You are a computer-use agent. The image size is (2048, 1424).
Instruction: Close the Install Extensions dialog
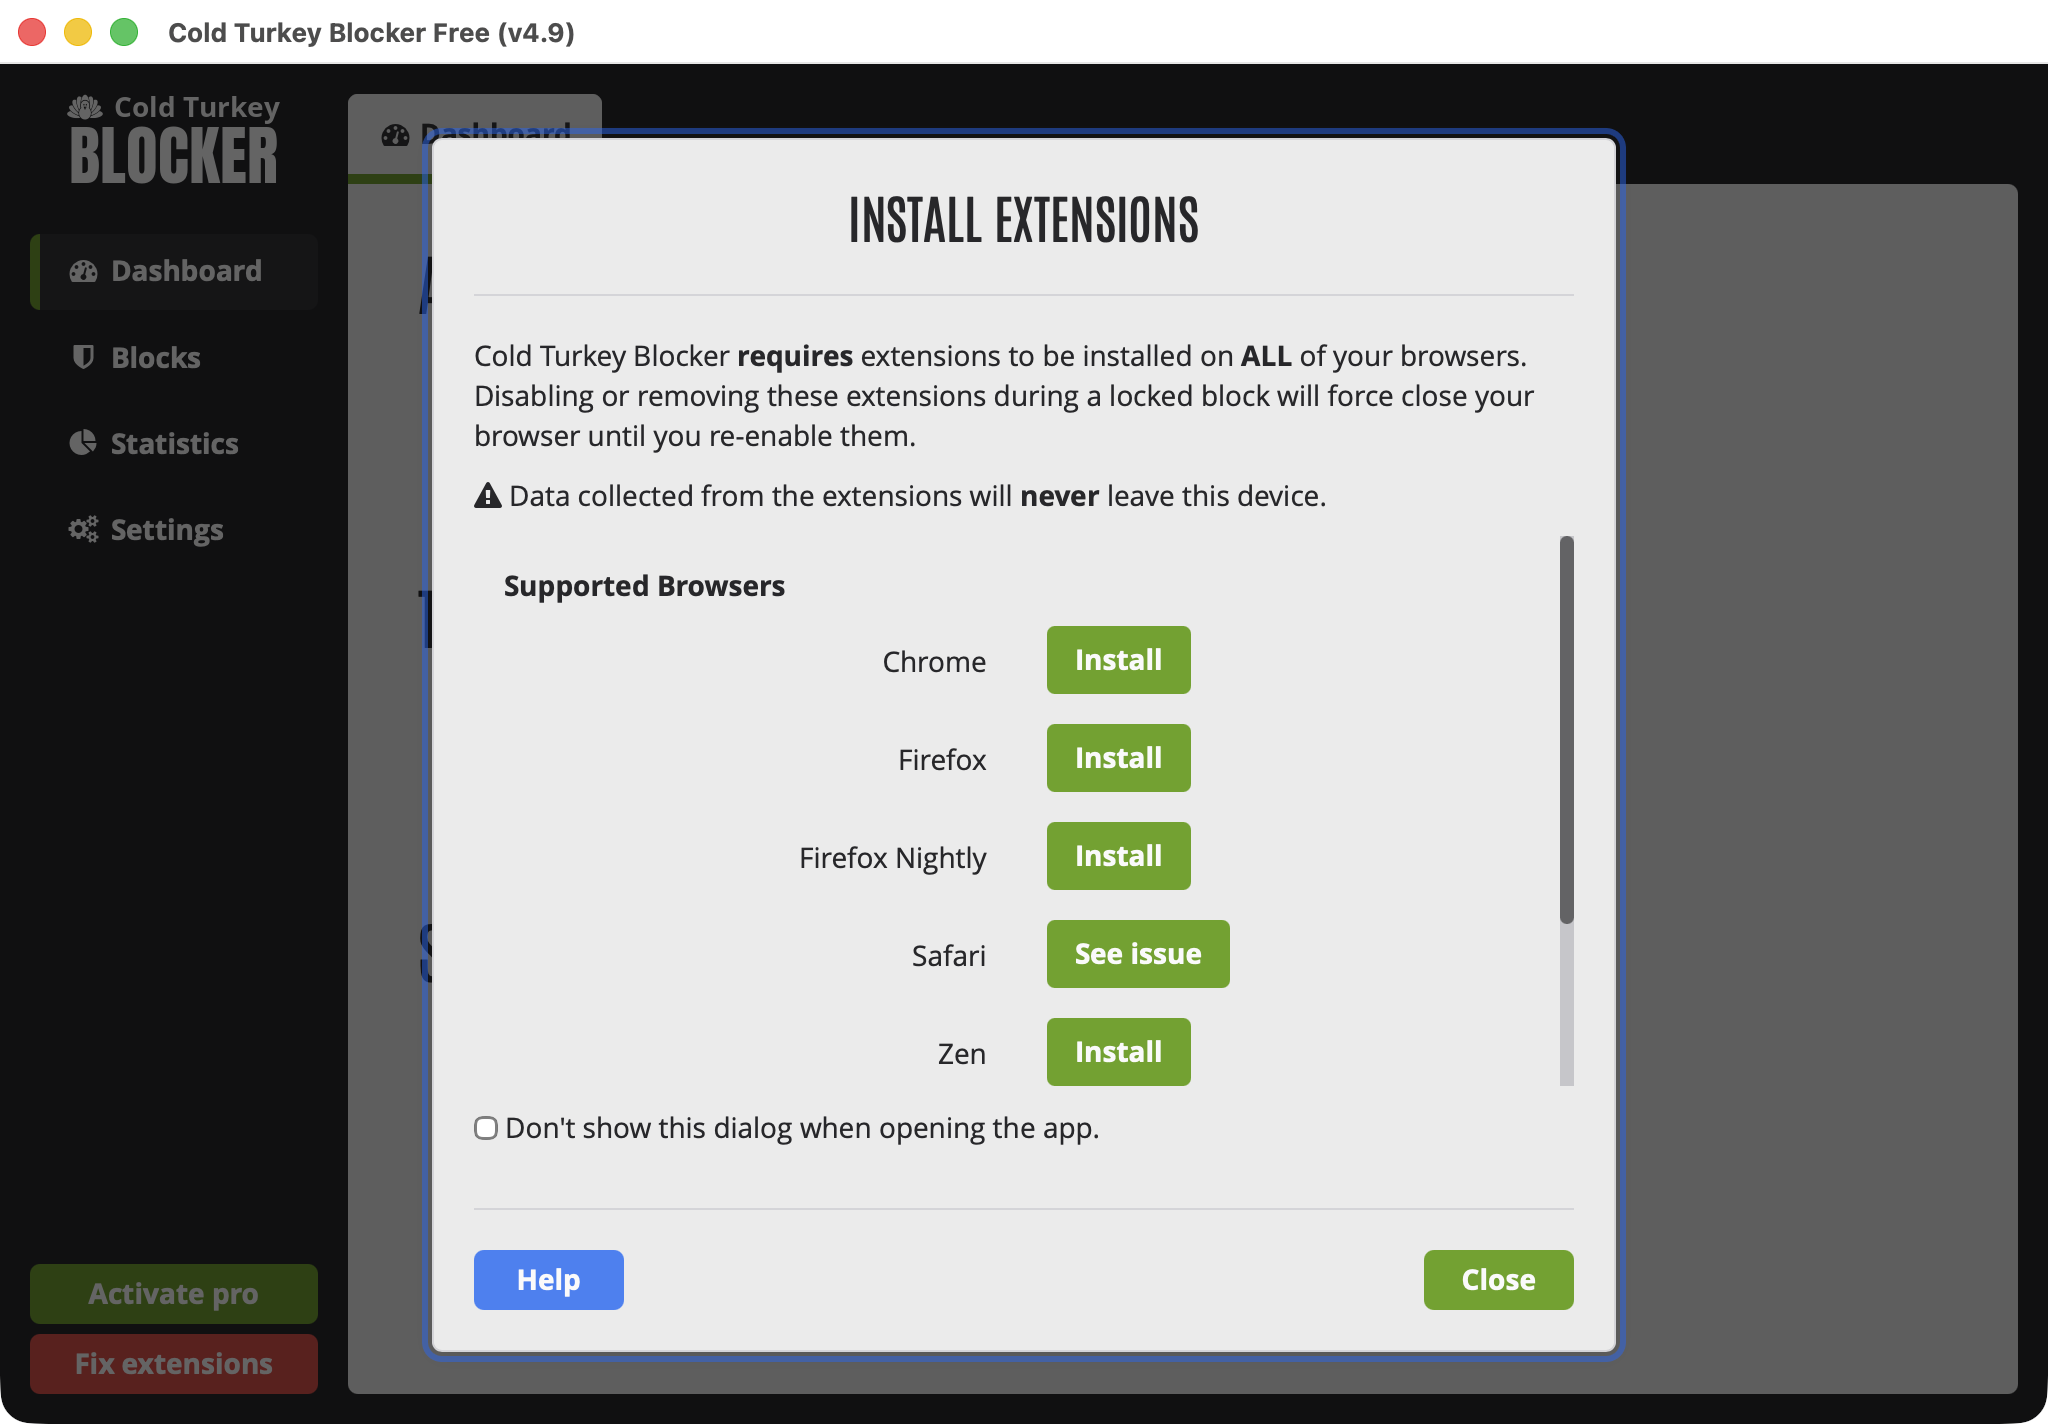click(x=1498, y=1280)
